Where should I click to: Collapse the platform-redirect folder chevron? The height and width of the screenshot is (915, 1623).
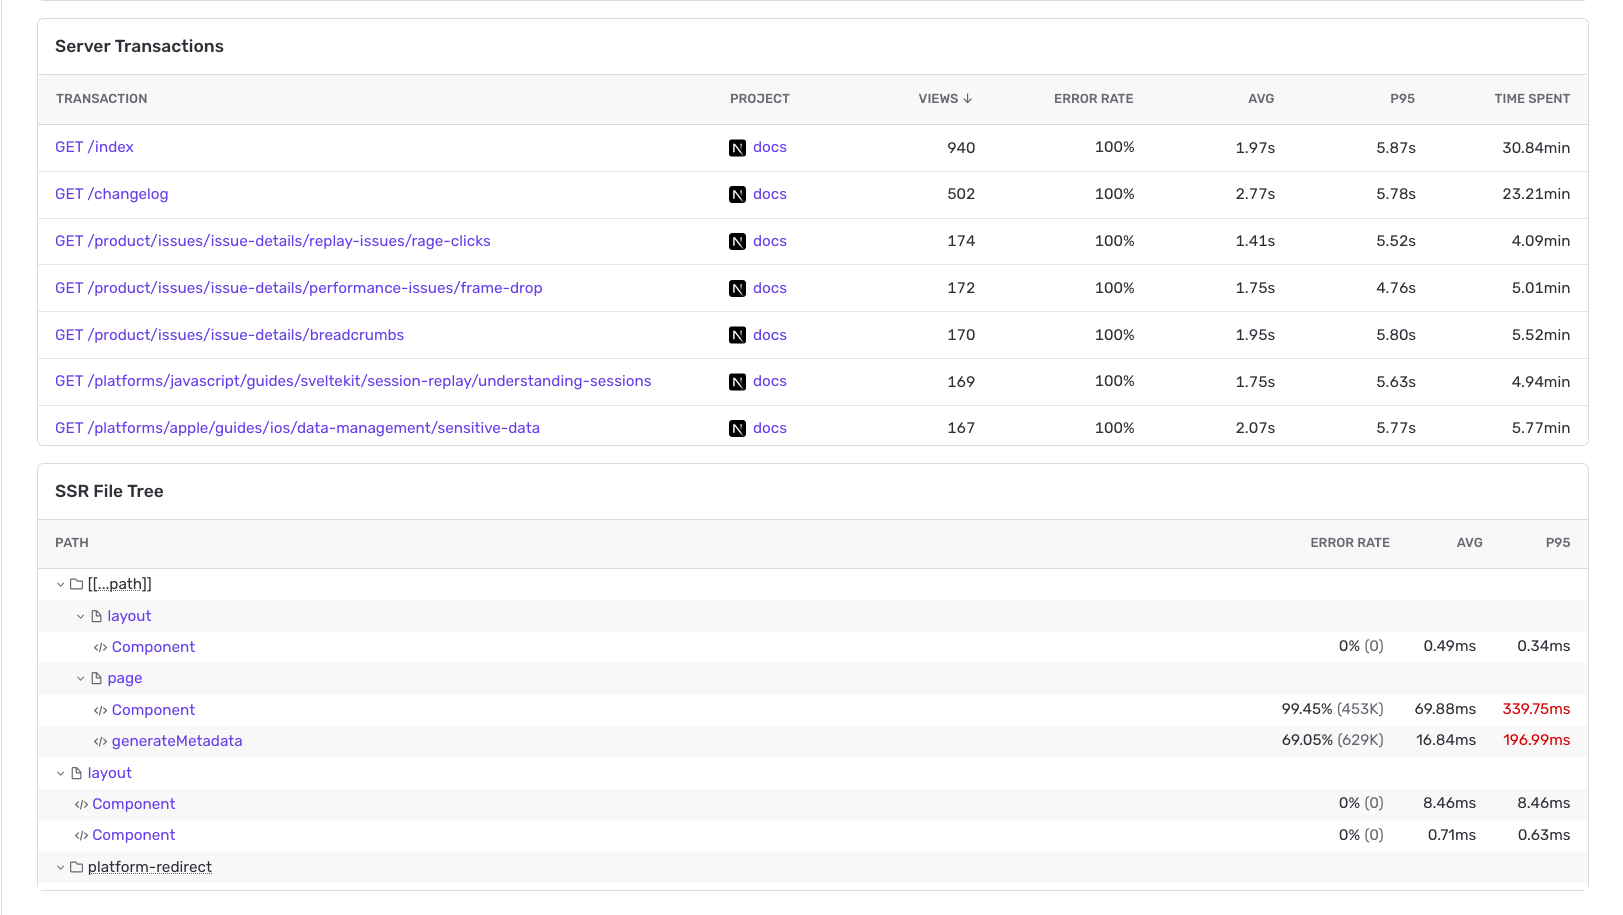point(60,868)
